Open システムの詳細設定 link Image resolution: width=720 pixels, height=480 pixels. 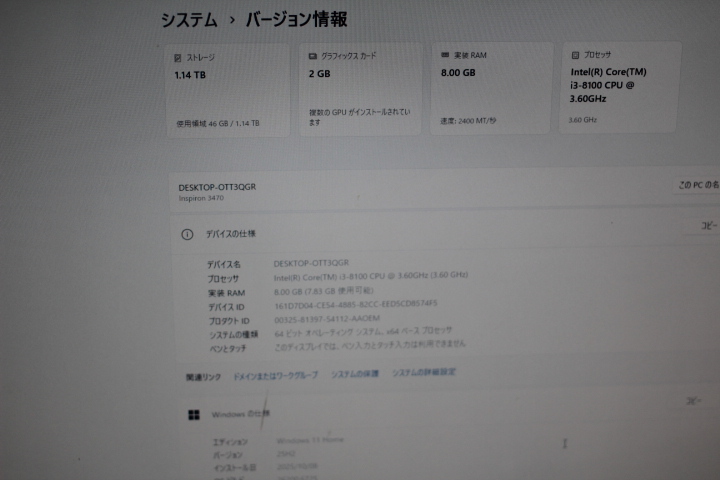(423, 372)
